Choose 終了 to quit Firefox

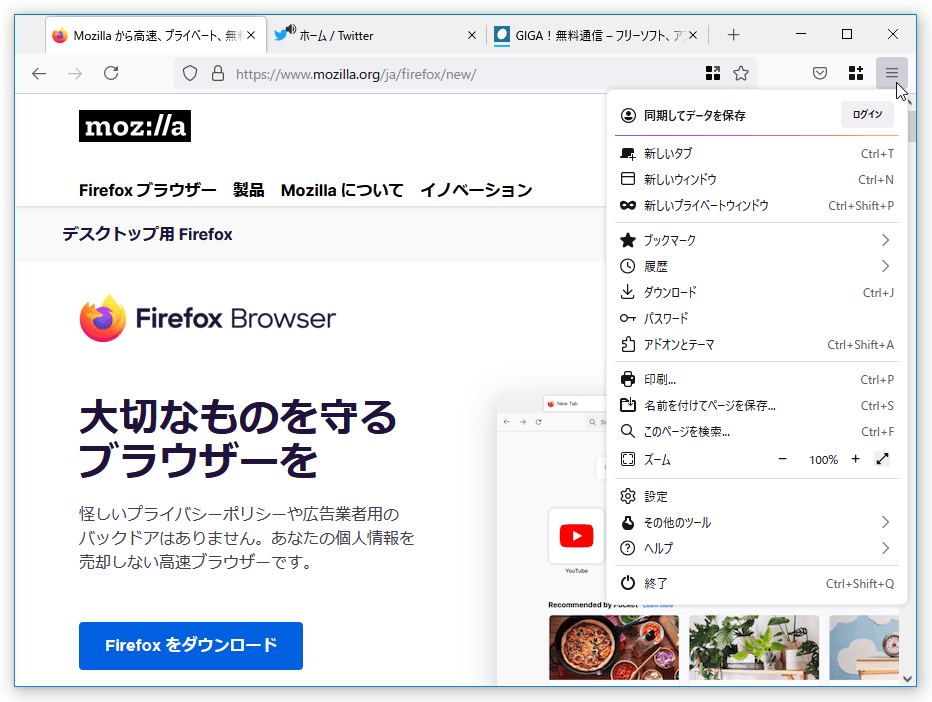click(757, 584)
